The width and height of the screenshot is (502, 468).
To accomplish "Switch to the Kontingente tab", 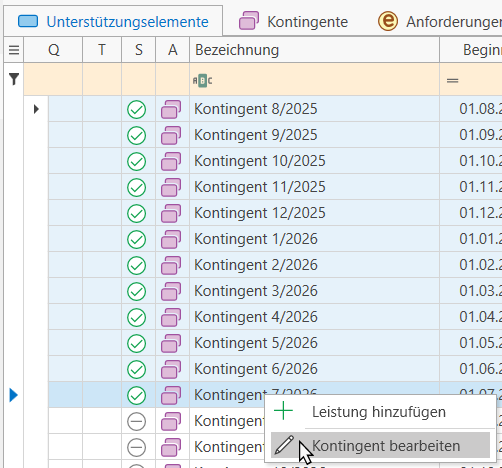I will coord(293,22).
